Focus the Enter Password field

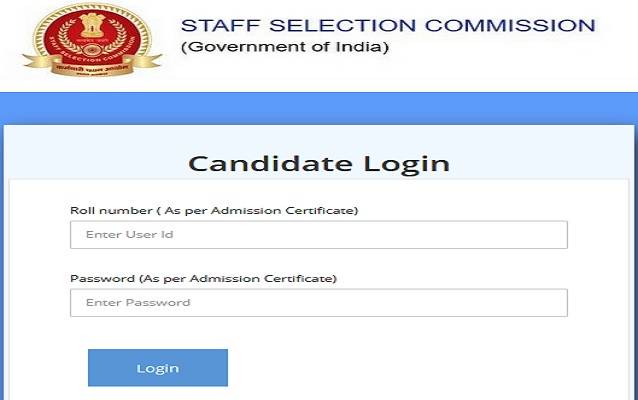click(318, 303)
